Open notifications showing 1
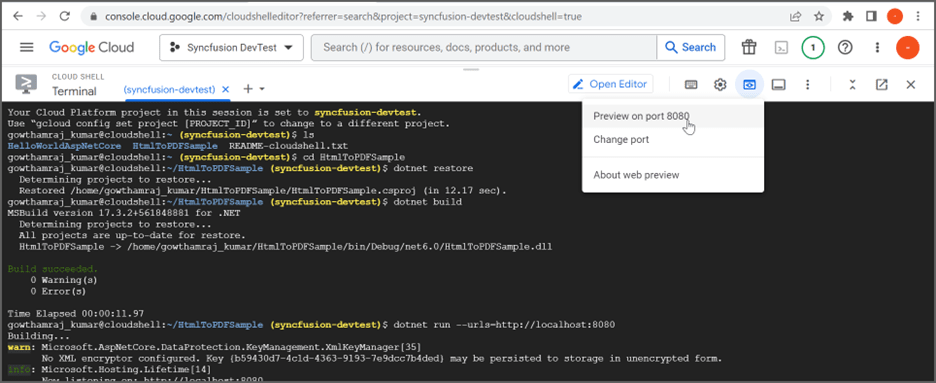Image resolution: width=936 pixels, height=383 pixels. coord(812,48)
